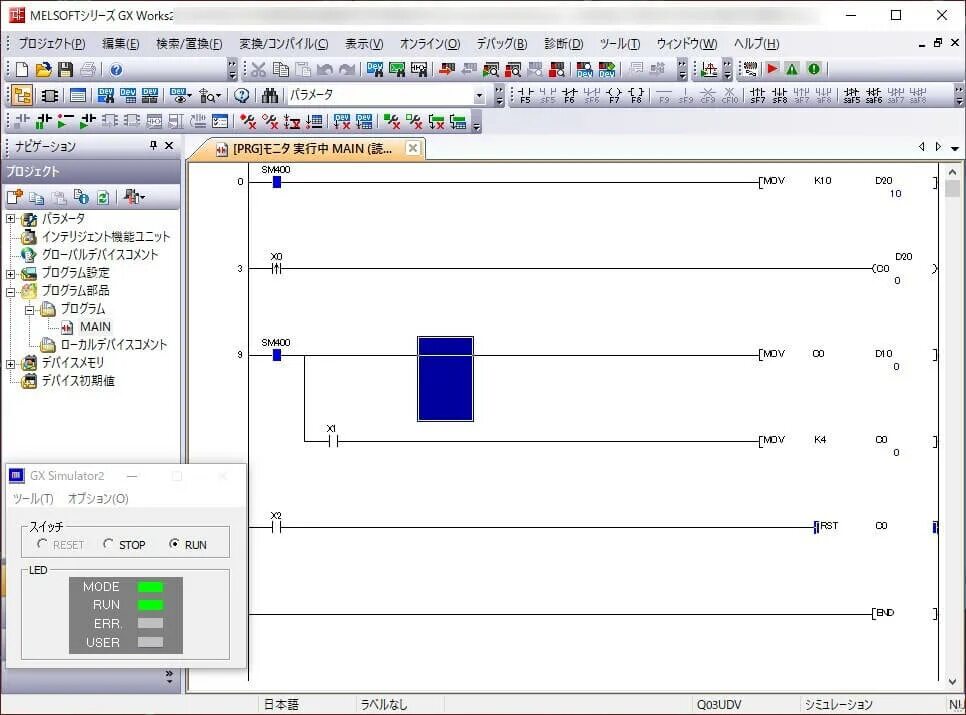
Task: Click the X1 contact in the ladder
Action: click(x=333, y=440)
